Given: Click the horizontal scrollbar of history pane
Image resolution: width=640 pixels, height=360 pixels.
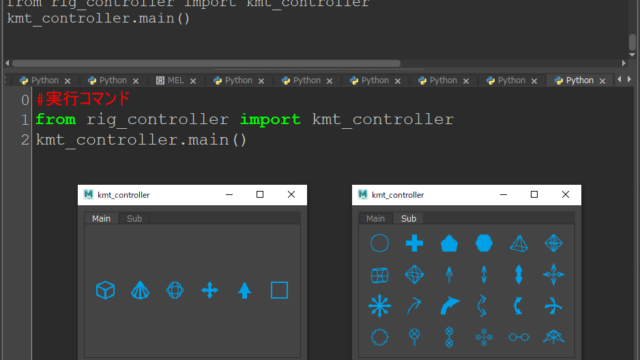Looking at the screenshot, I should click(206, 63).
